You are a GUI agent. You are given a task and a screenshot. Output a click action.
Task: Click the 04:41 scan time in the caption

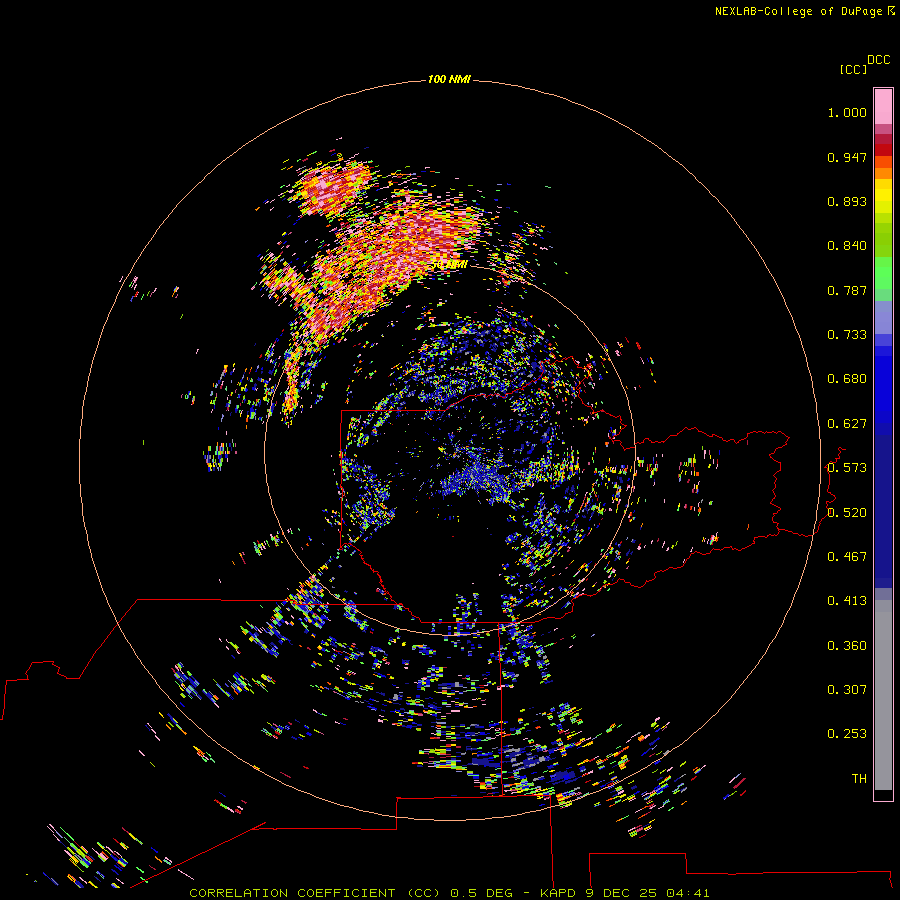[688, 893]
